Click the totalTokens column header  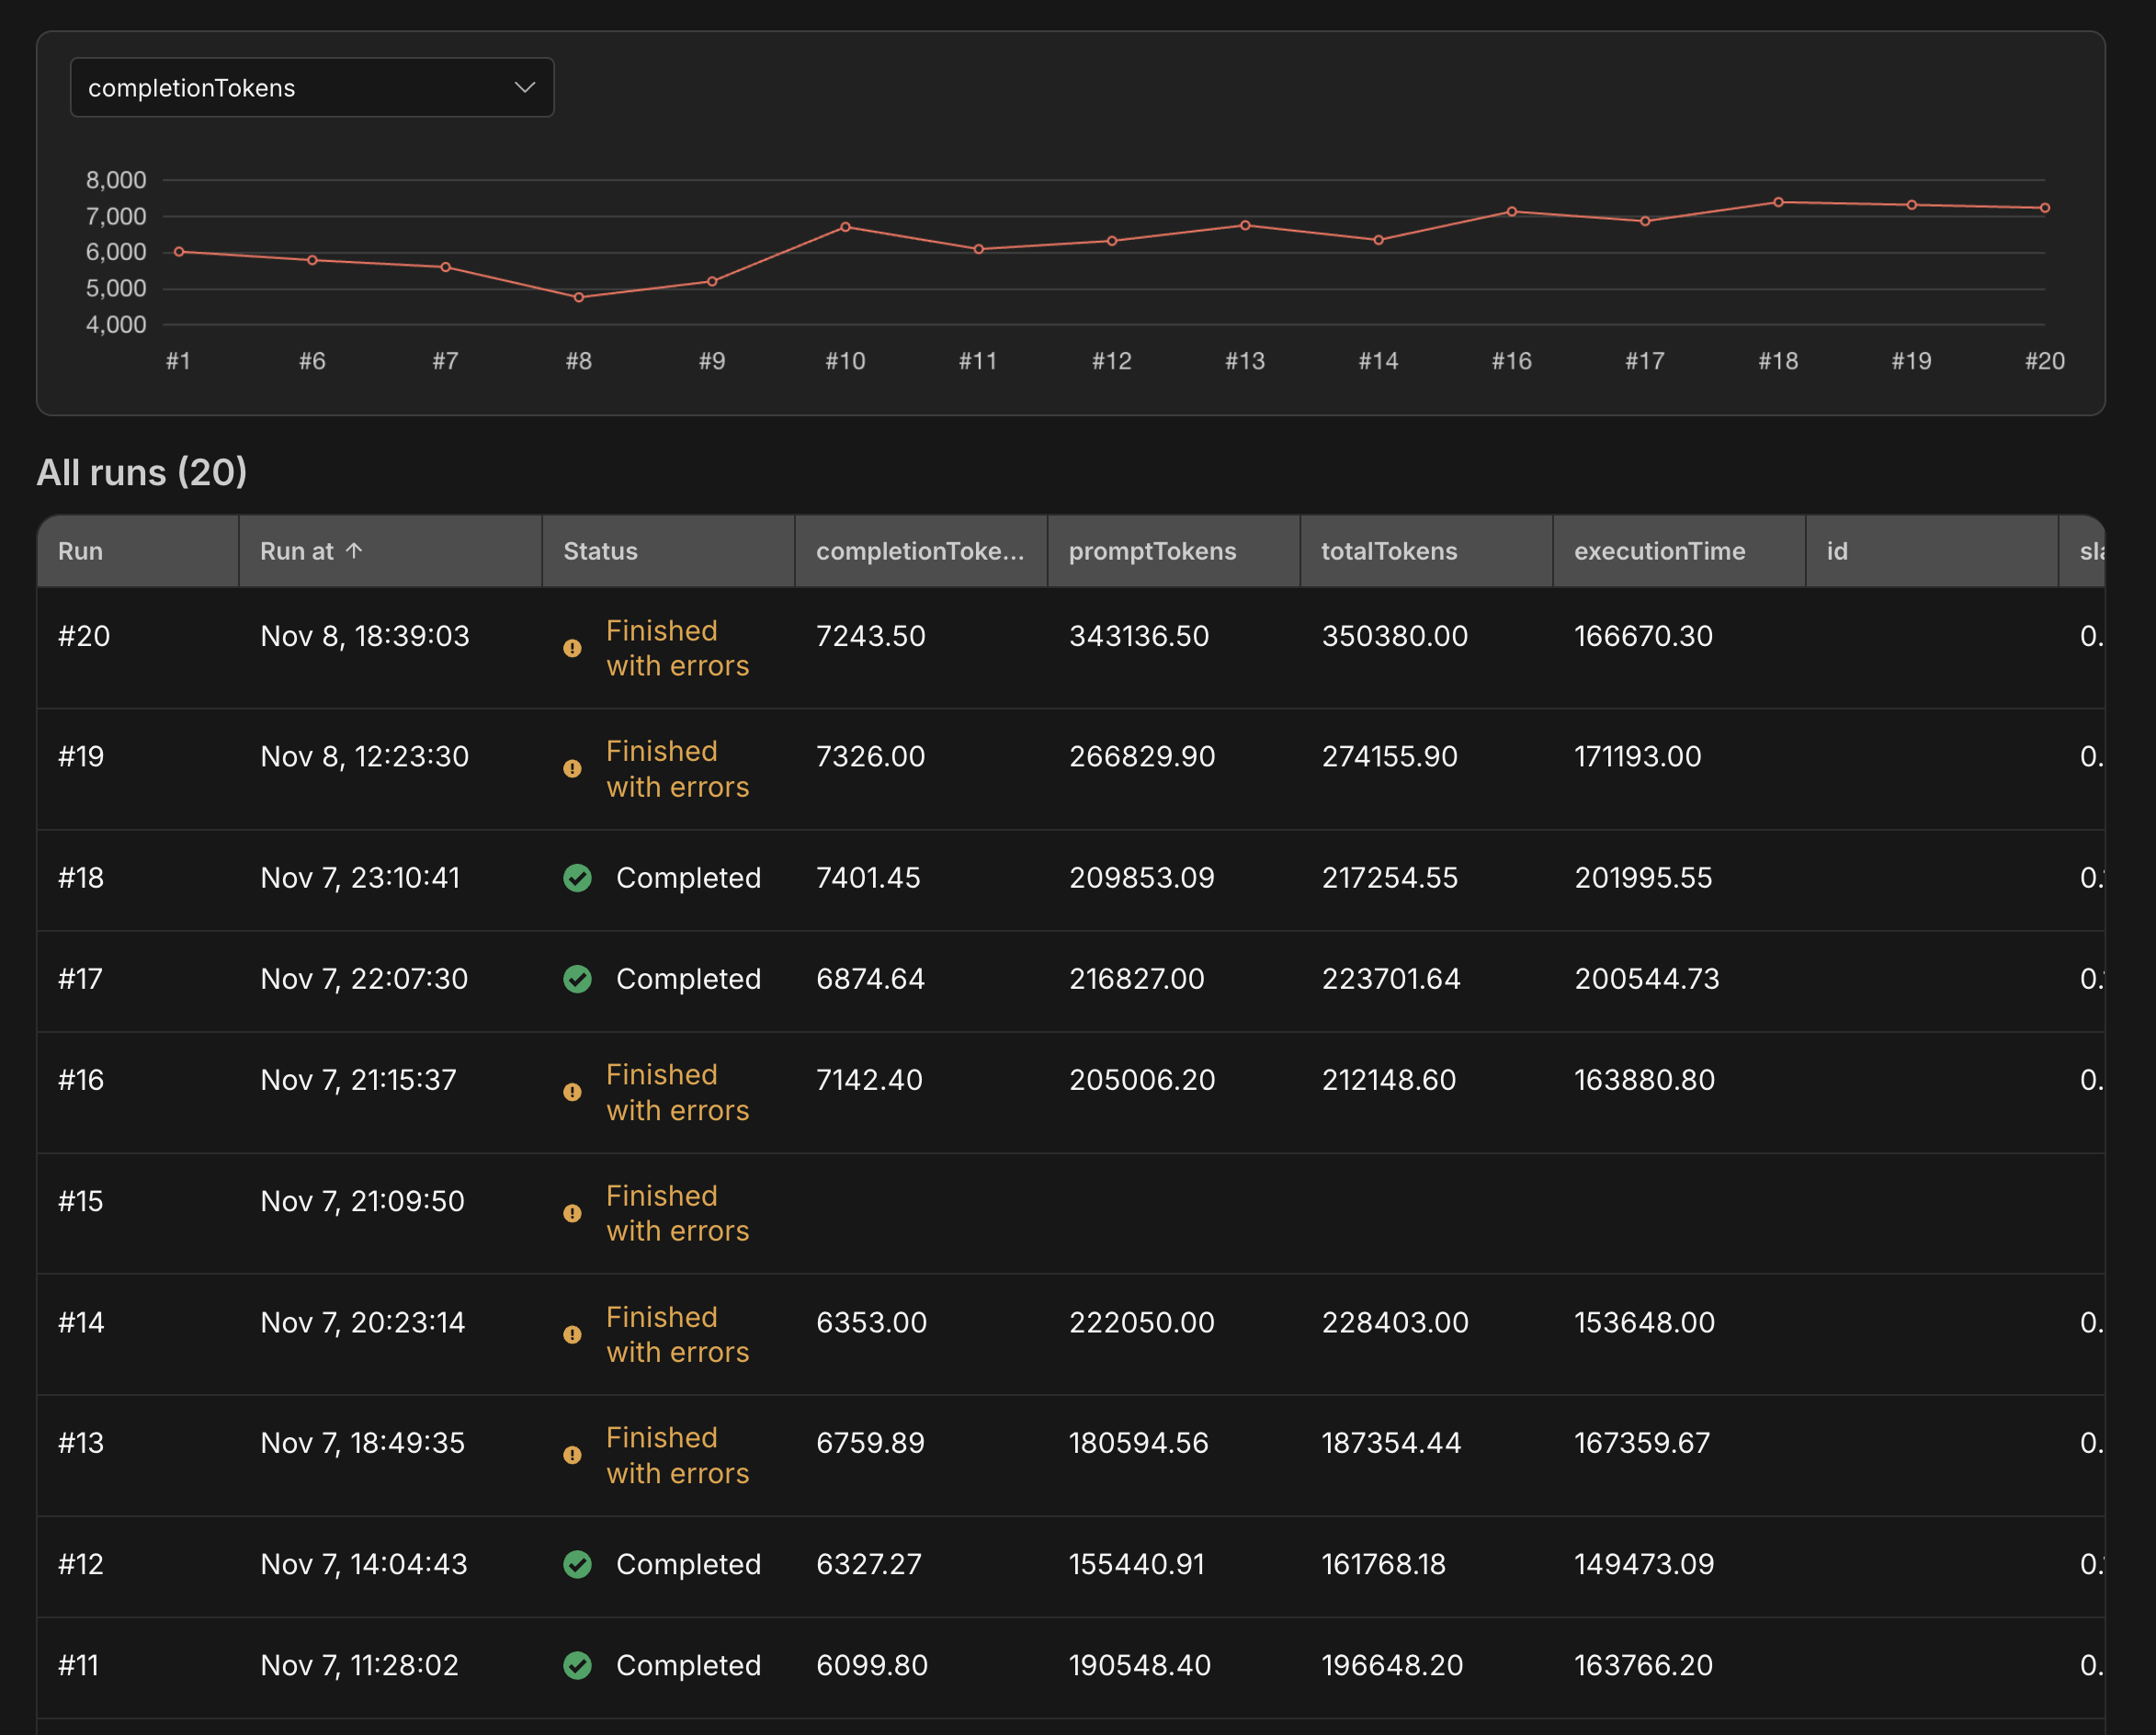click(x=1389, y=551)
